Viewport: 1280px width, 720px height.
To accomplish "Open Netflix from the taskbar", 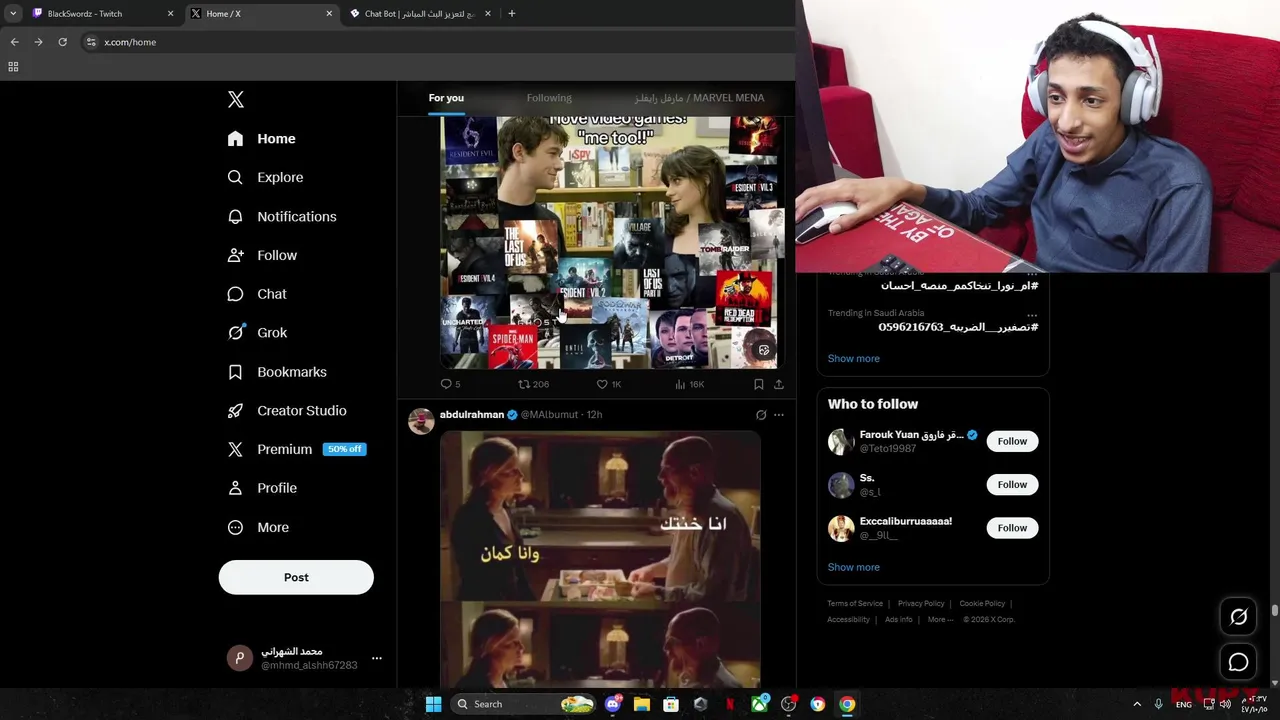I will tap(730, 704).
